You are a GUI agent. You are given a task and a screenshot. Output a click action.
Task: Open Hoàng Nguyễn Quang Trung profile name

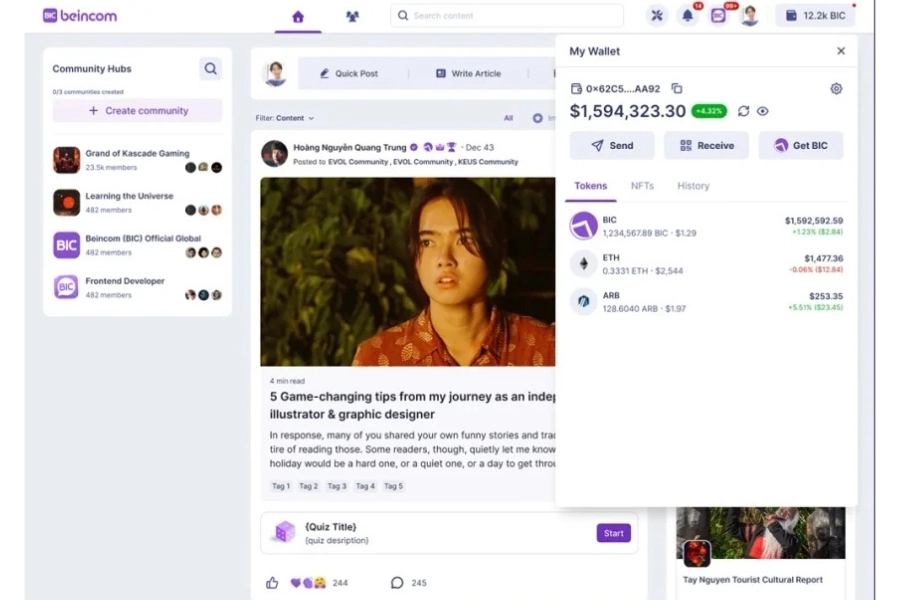(x=350, y=148)
